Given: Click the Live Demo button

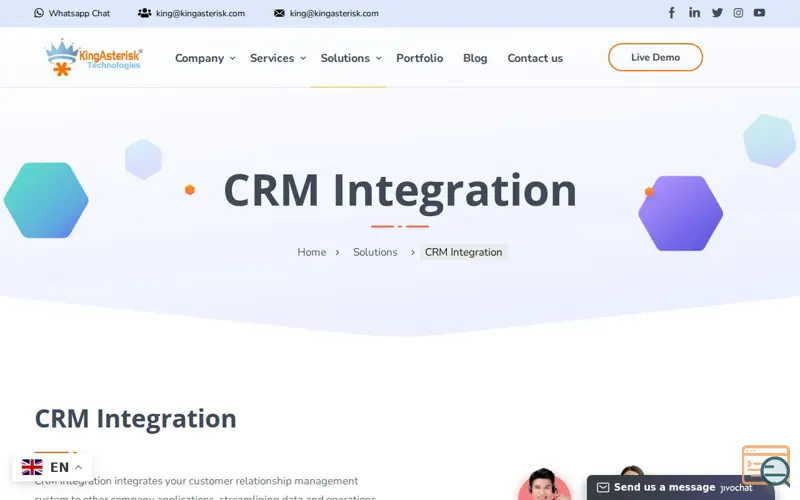Looking at the screenshot, I should click(655, 57).
